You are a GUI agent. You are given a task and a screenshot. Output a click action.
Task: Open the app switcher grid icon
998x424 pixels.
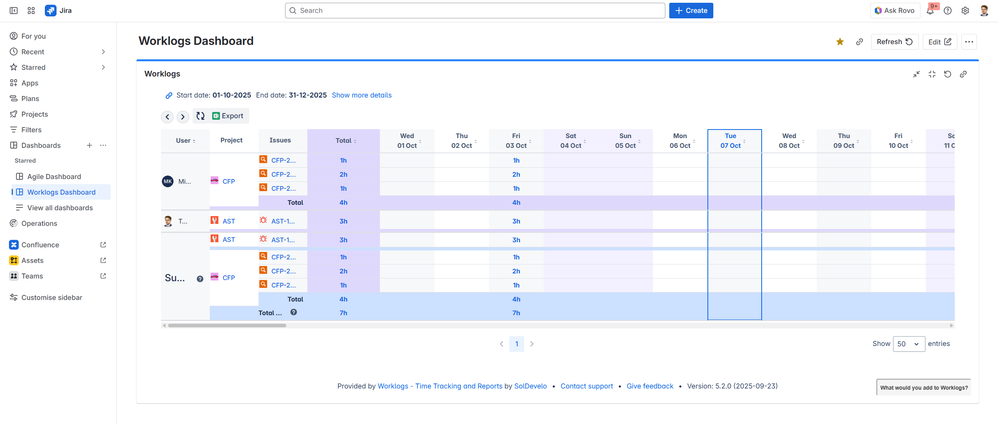(31, 11)
